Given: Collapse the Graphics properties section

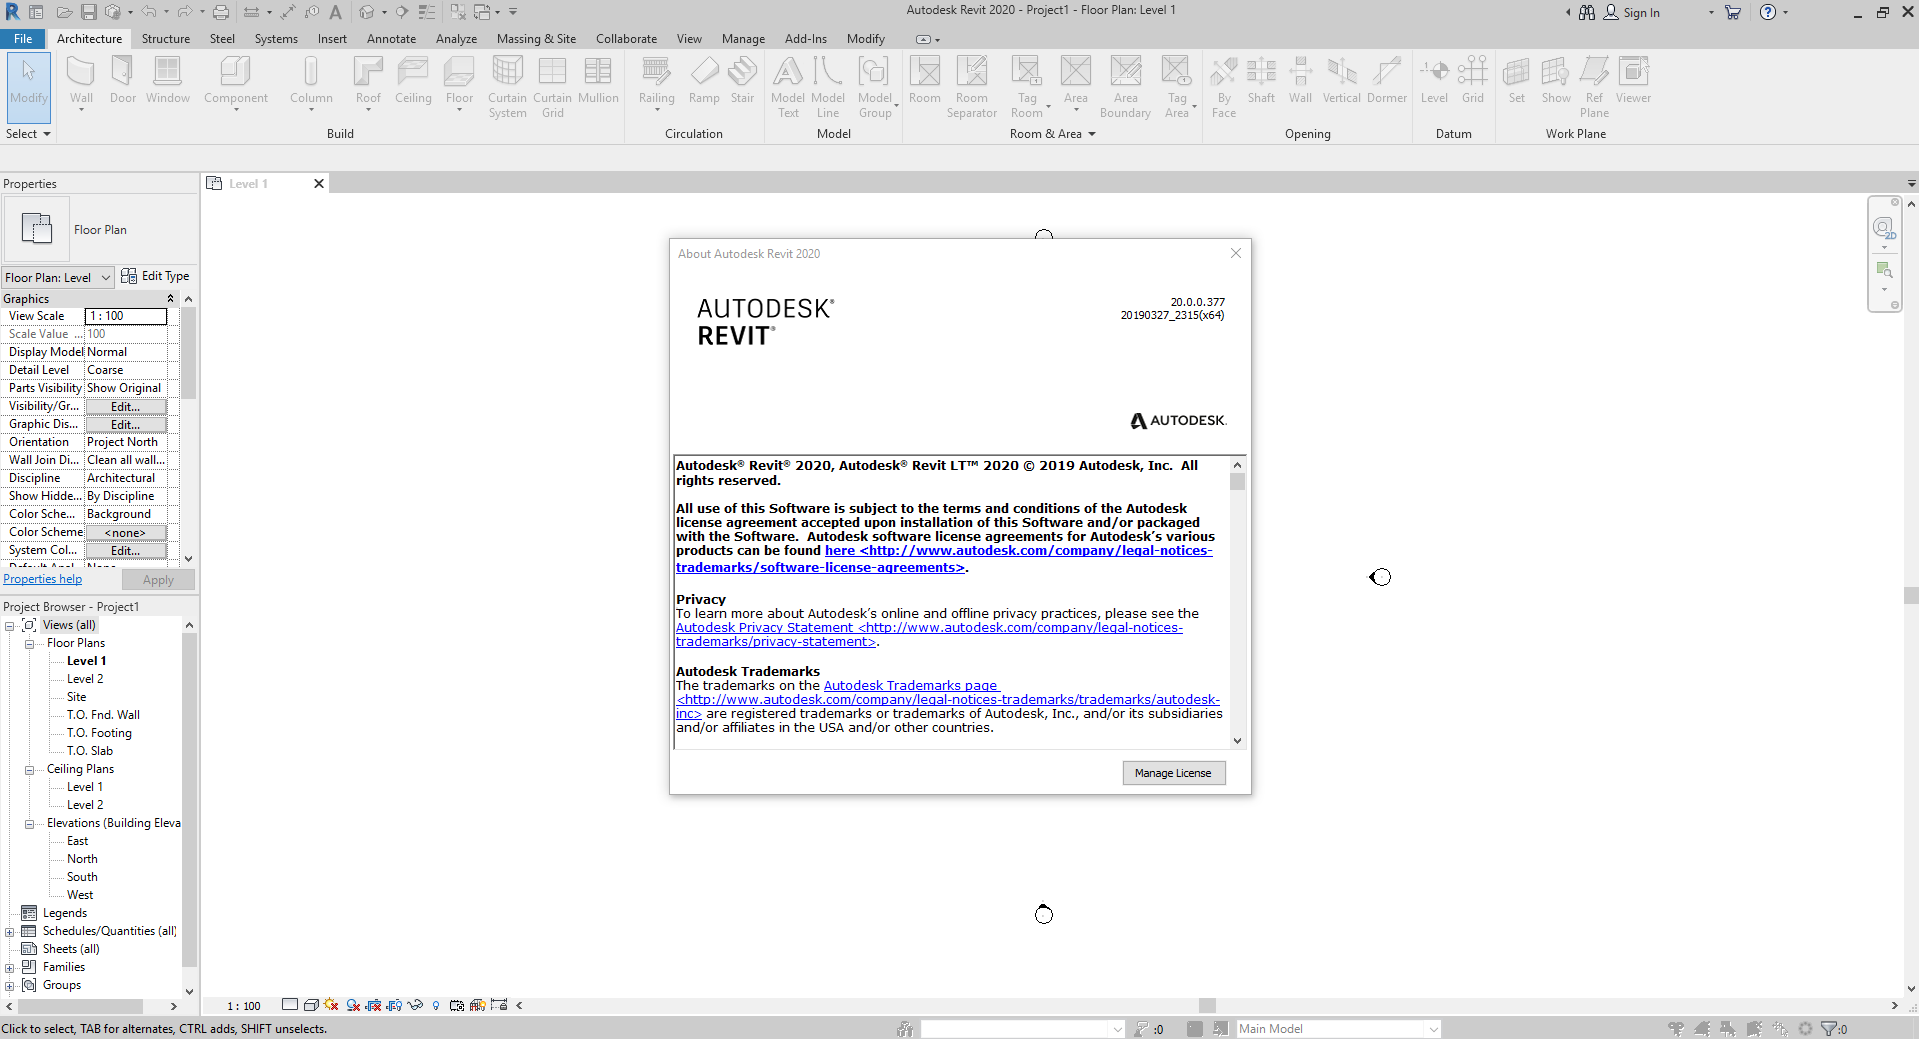Looking at the screenshot, I should click(170, 299).
